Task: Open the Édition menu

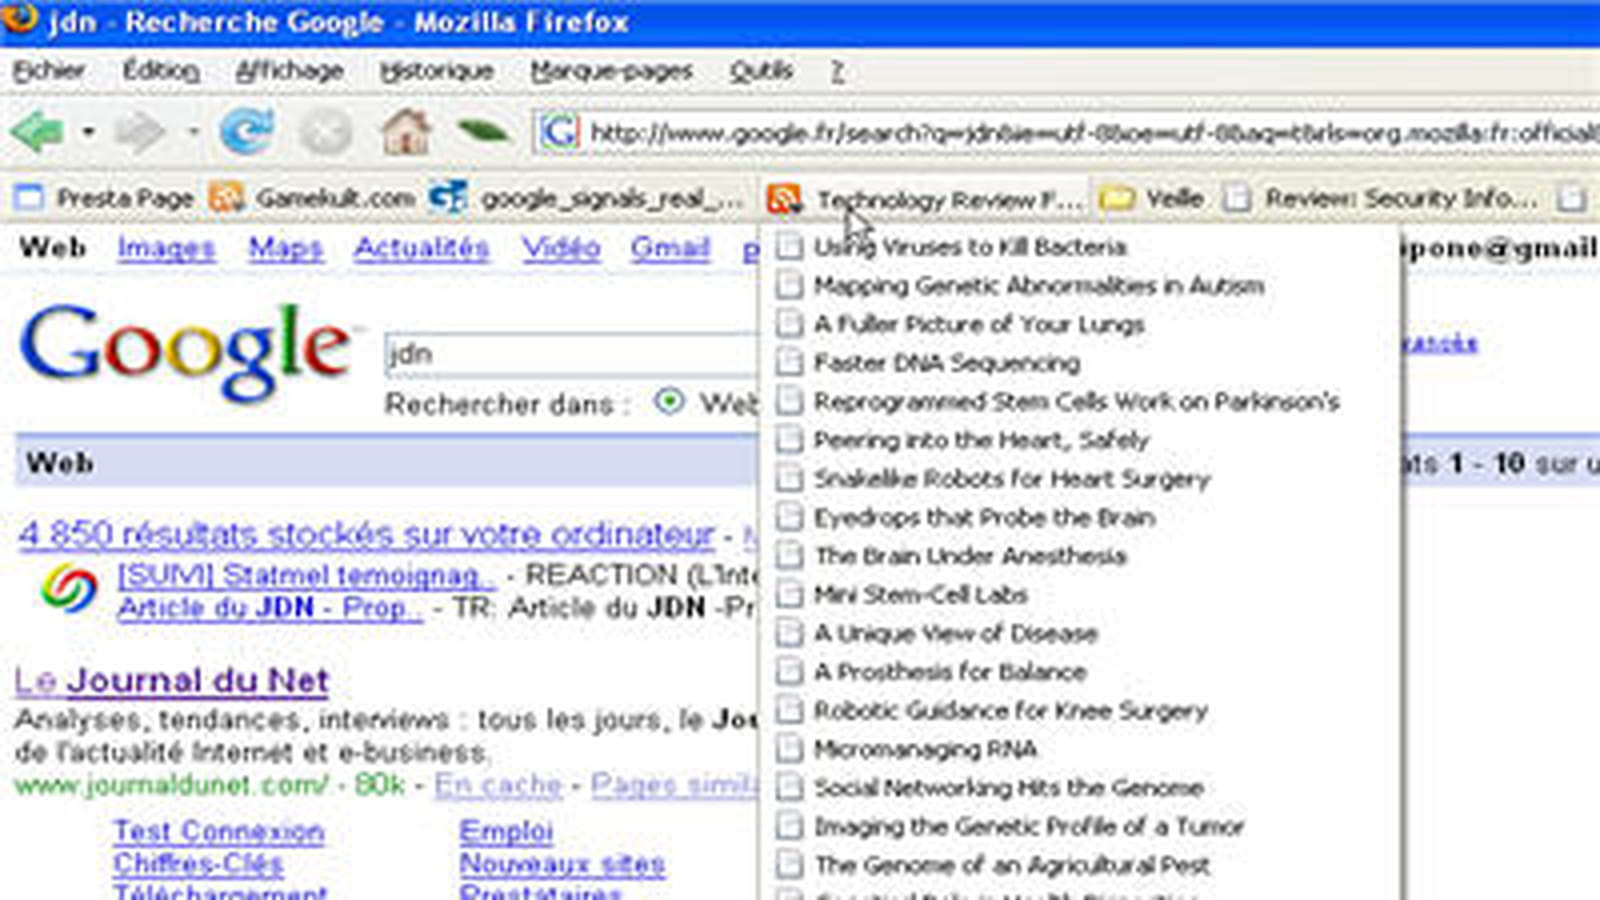Action: pyautogui.click(x=161, y=71)
